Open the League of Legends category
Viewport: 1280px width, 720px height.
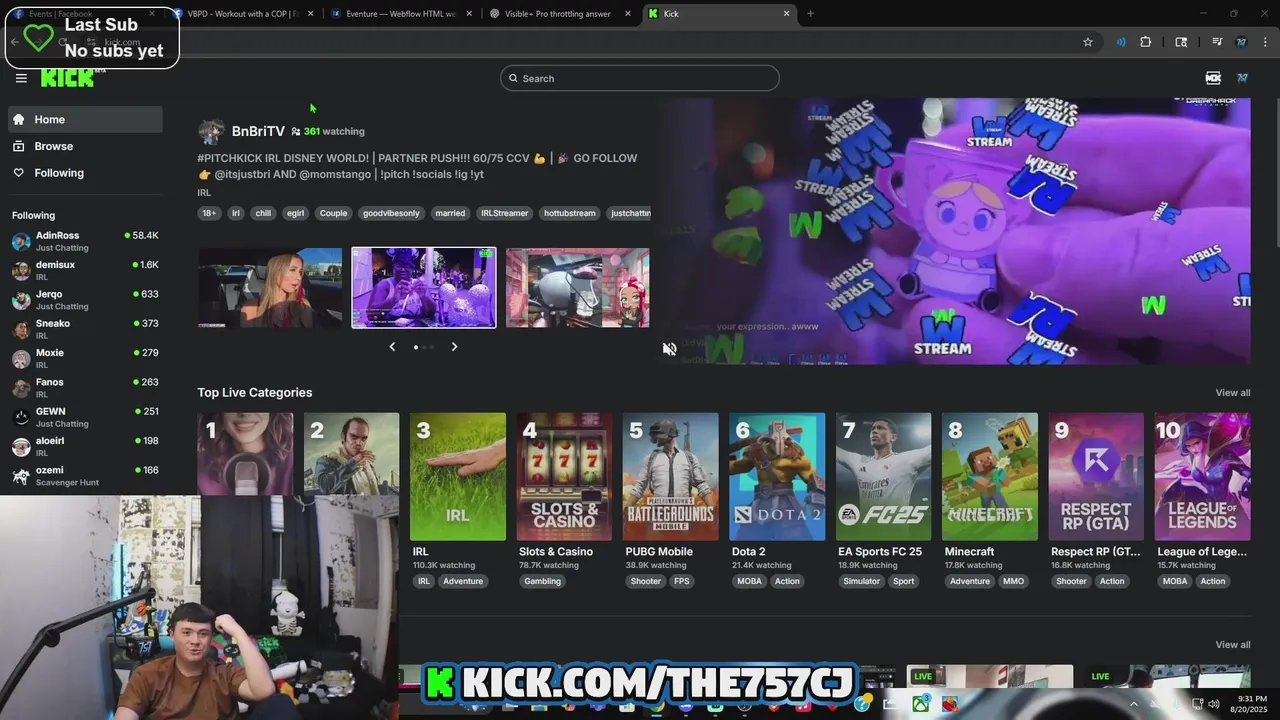(1203, 477)
